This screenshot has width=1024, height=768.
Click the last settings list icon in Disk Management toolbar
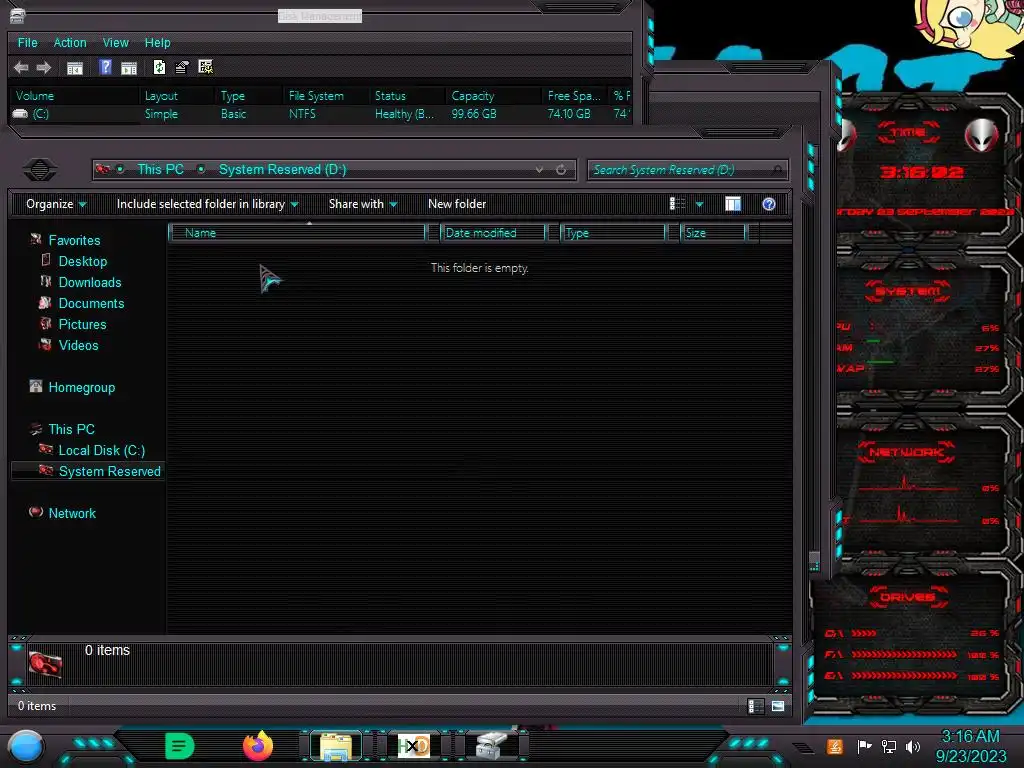[x=206, y=67]
